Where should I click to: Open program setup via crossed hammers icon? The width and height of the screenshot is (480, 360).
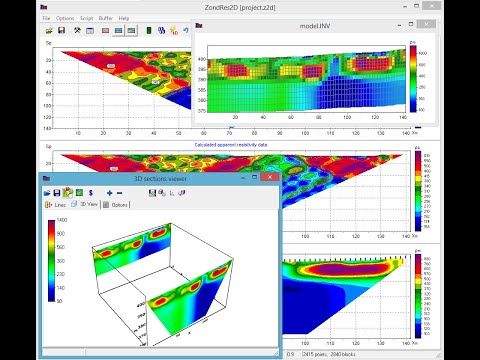77,31
